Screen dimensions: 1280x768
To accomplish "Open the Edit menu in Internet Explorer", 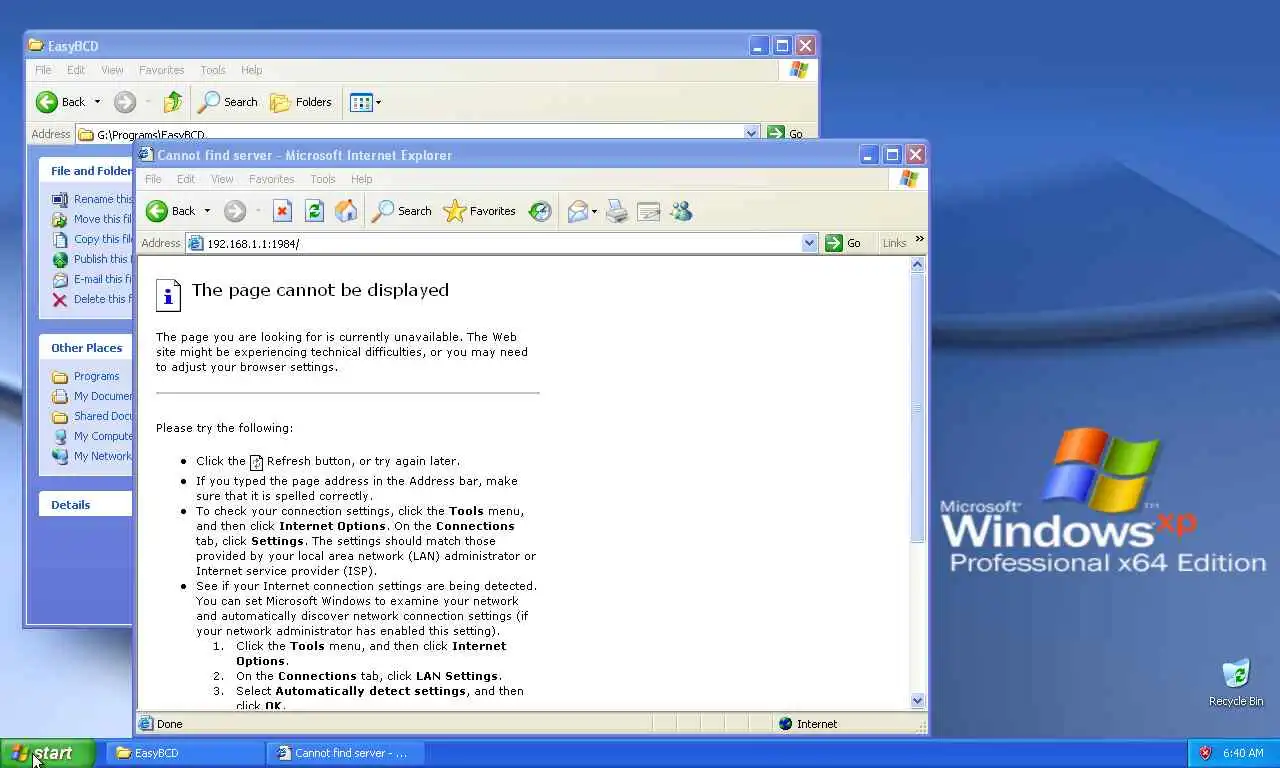I will (x=186, y=179).
